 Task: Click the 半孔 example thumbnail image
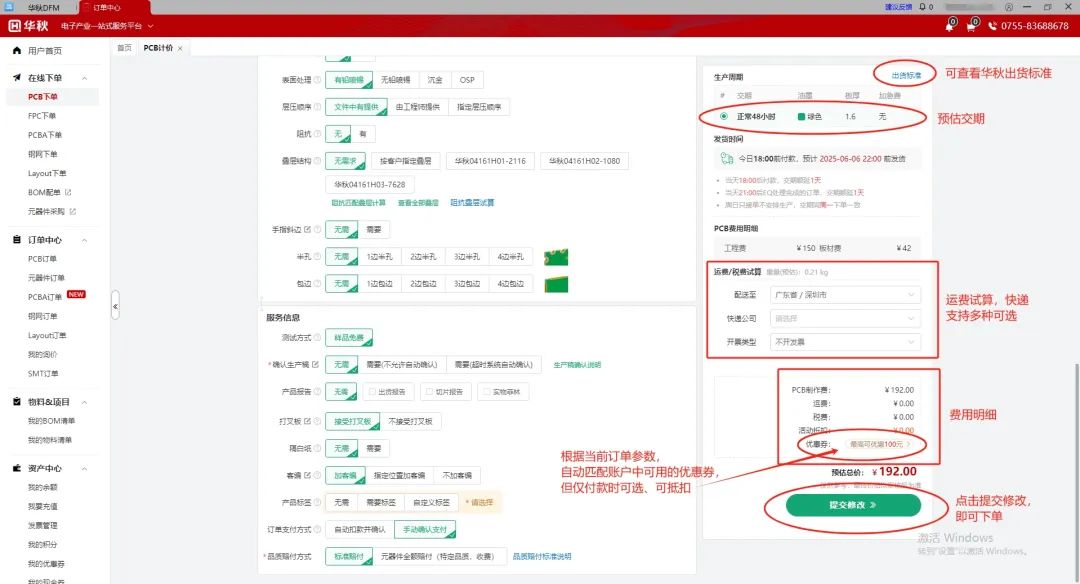(556, 258)
